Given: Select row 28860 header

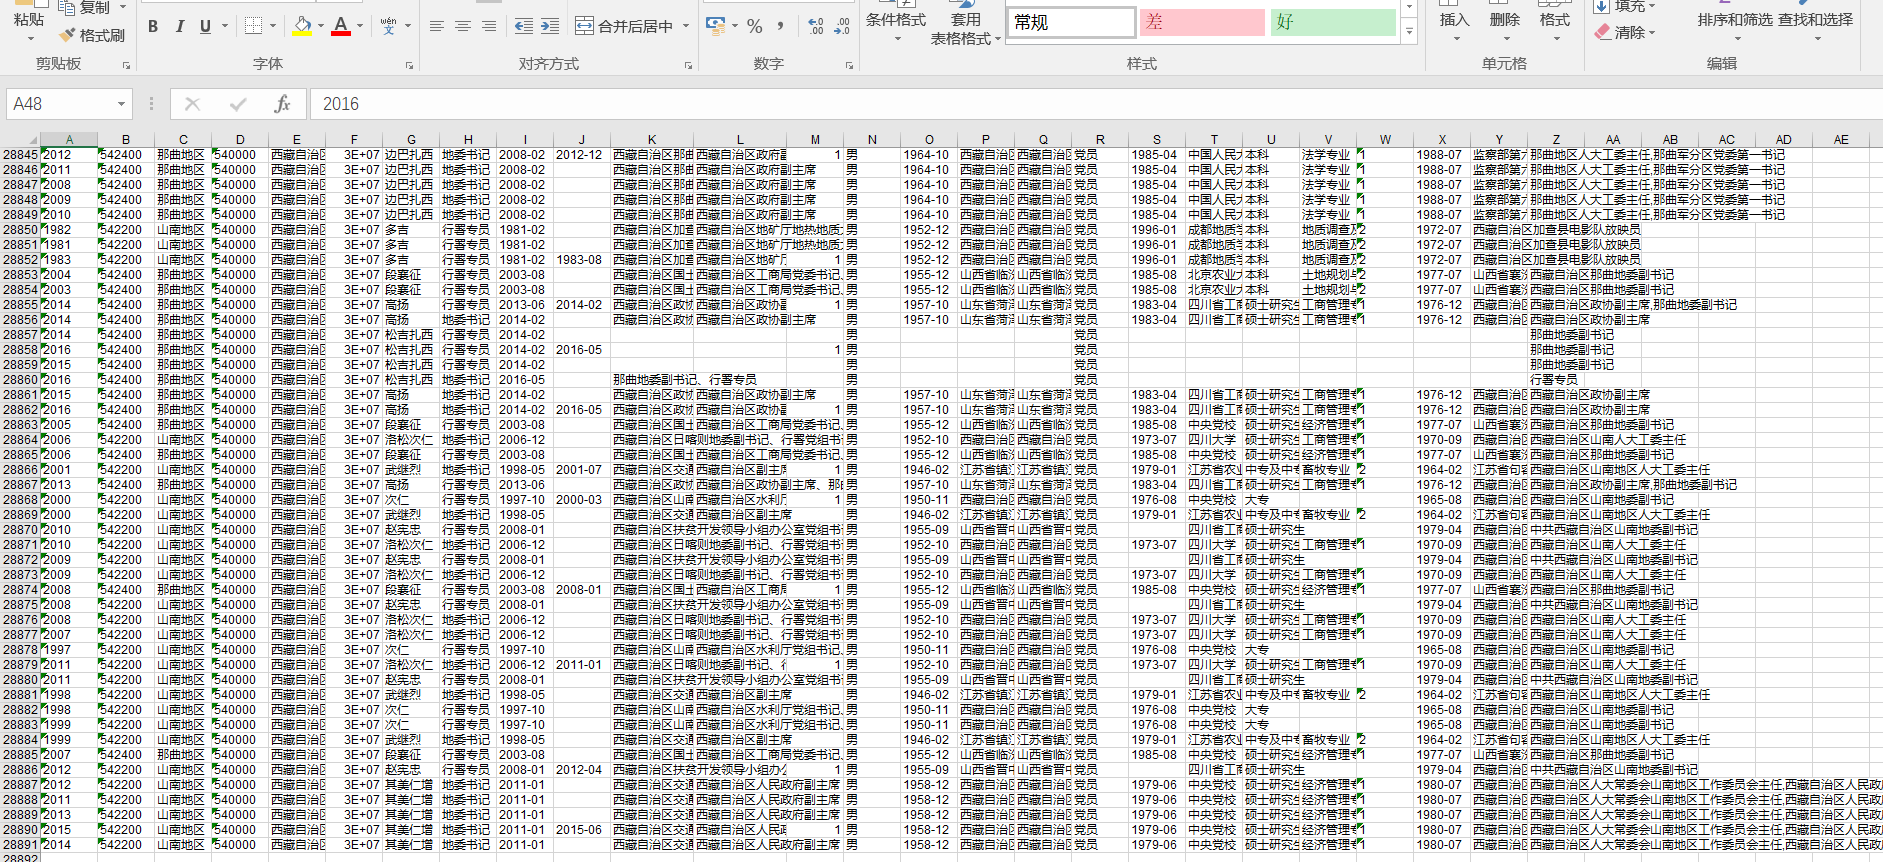Looking at the screenshot, I should tap(20, 380).
